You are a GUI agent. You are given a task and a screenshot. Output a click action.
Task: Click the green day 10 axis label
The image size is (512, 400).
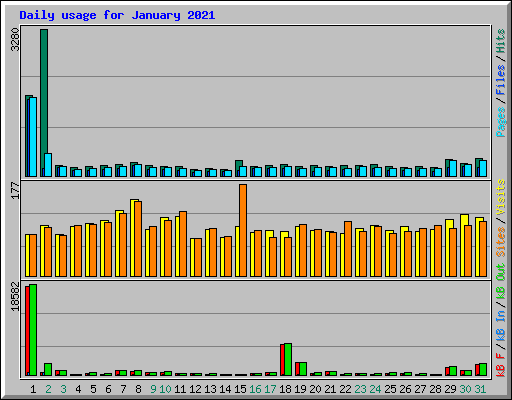165,389
